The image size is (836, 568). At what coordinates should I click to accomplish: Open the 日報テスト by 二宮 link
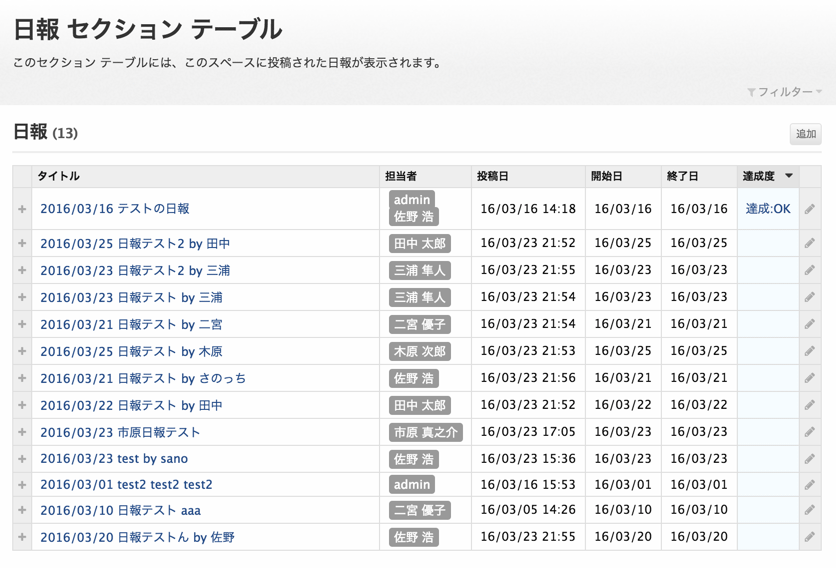(131, 324)
